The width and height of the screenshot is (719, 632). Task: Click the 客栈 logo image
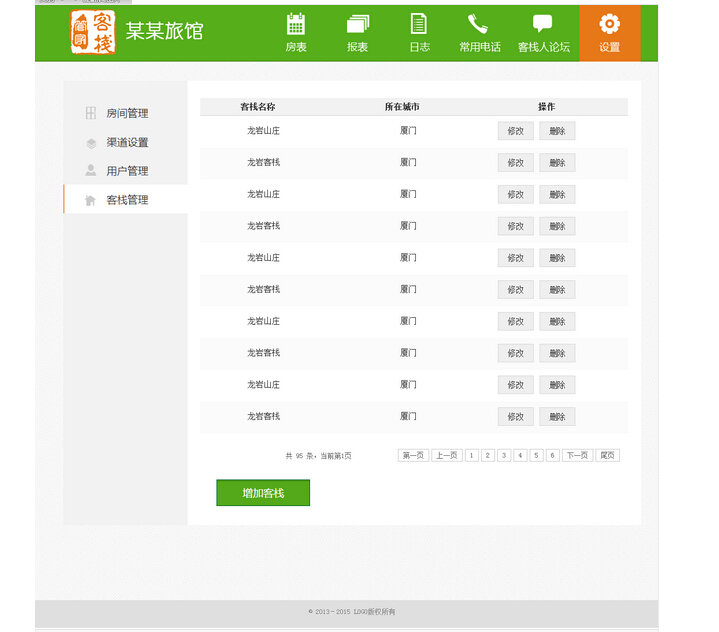(93, 32)
